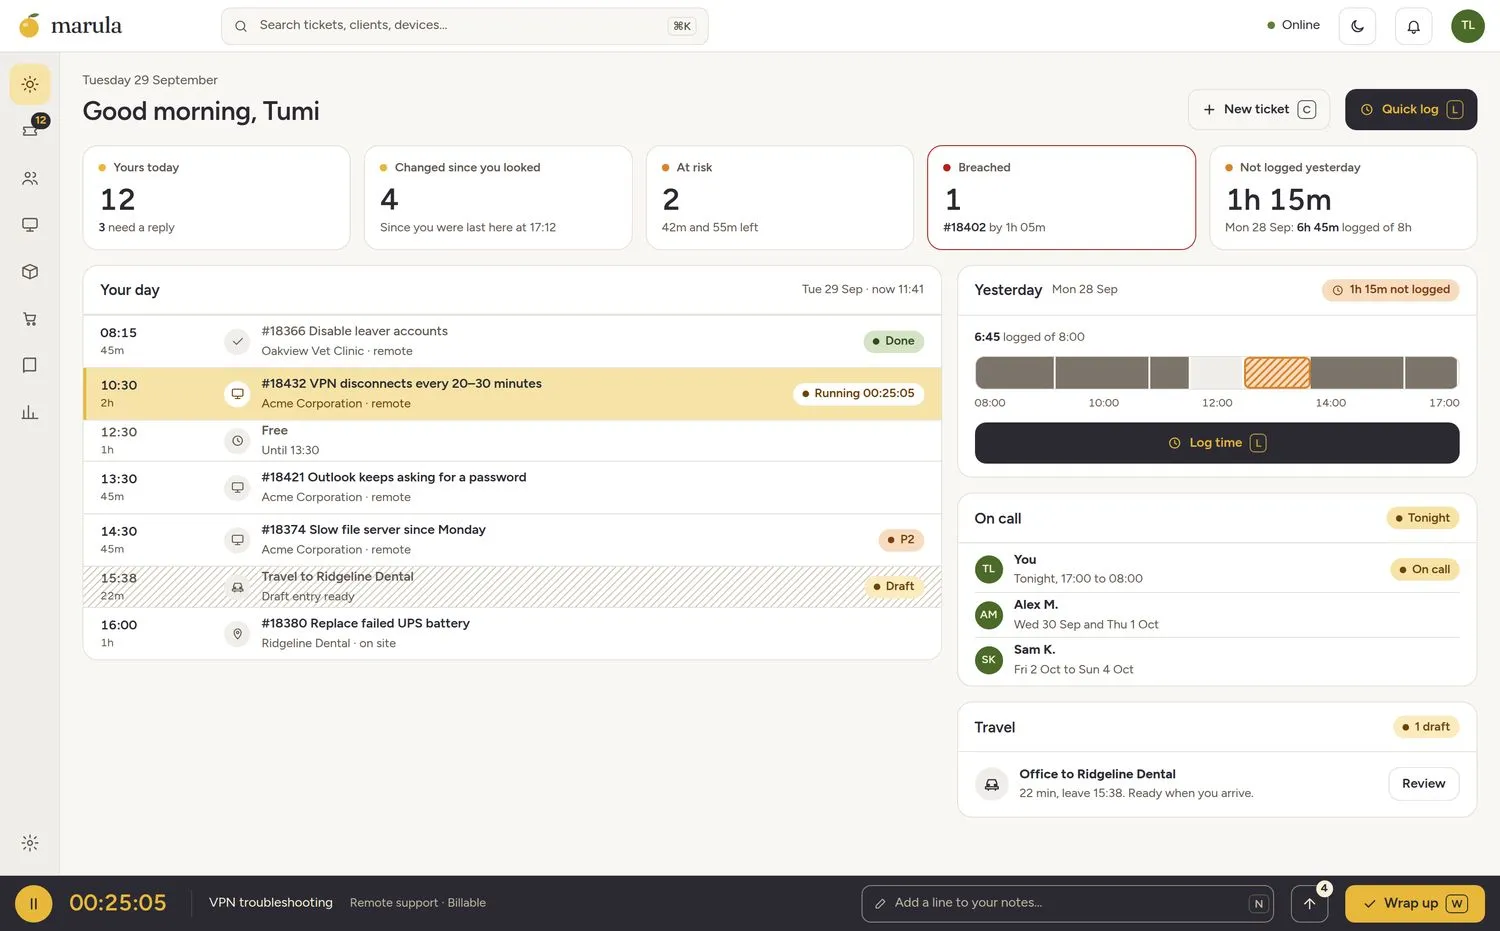Toggle dark mode with the moon icon
The width and height of the screenshot is (1500, 931).
click(1357, 26)
